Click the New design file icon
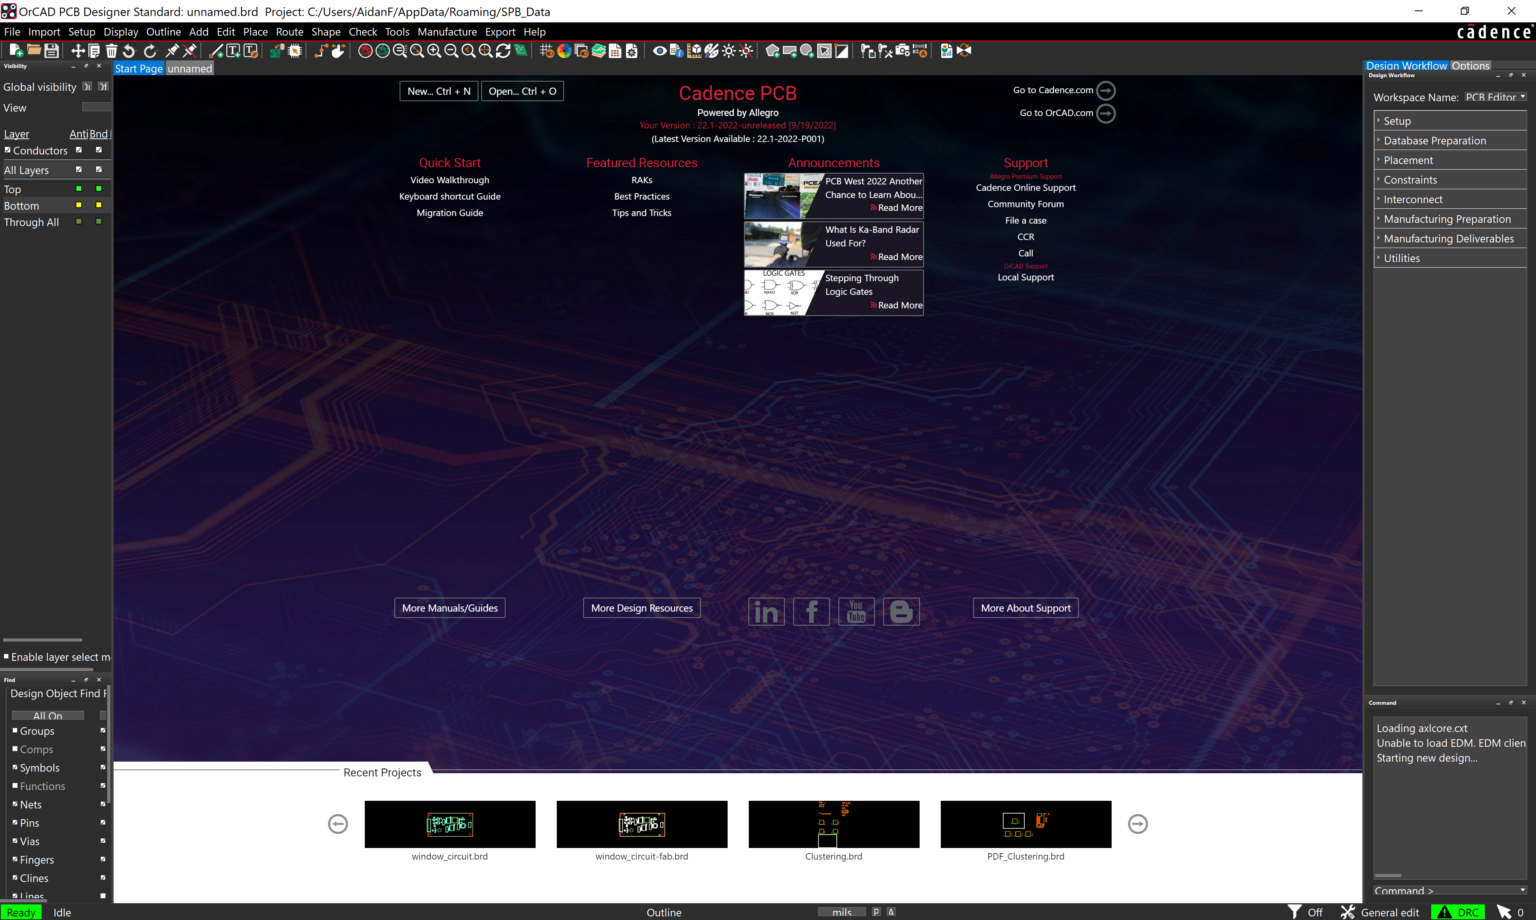Screen dimensions: 1536x920 pyautogui.click(x=16, y=51)
